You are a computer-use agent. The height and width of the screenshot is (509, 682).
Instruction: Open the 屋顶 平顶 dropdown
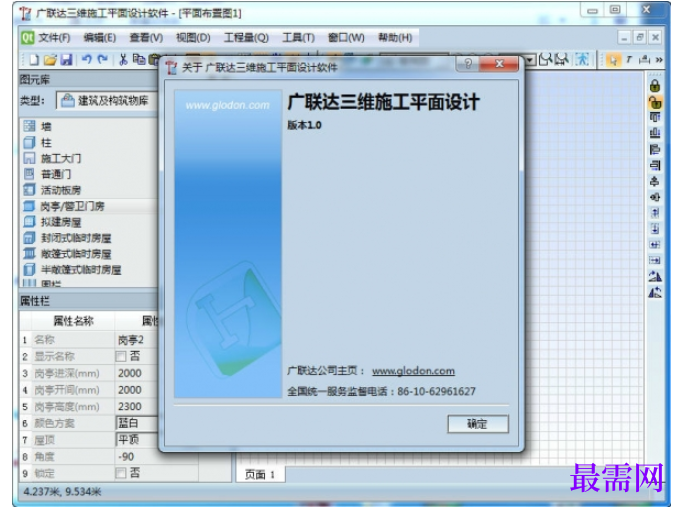(137, 440)
